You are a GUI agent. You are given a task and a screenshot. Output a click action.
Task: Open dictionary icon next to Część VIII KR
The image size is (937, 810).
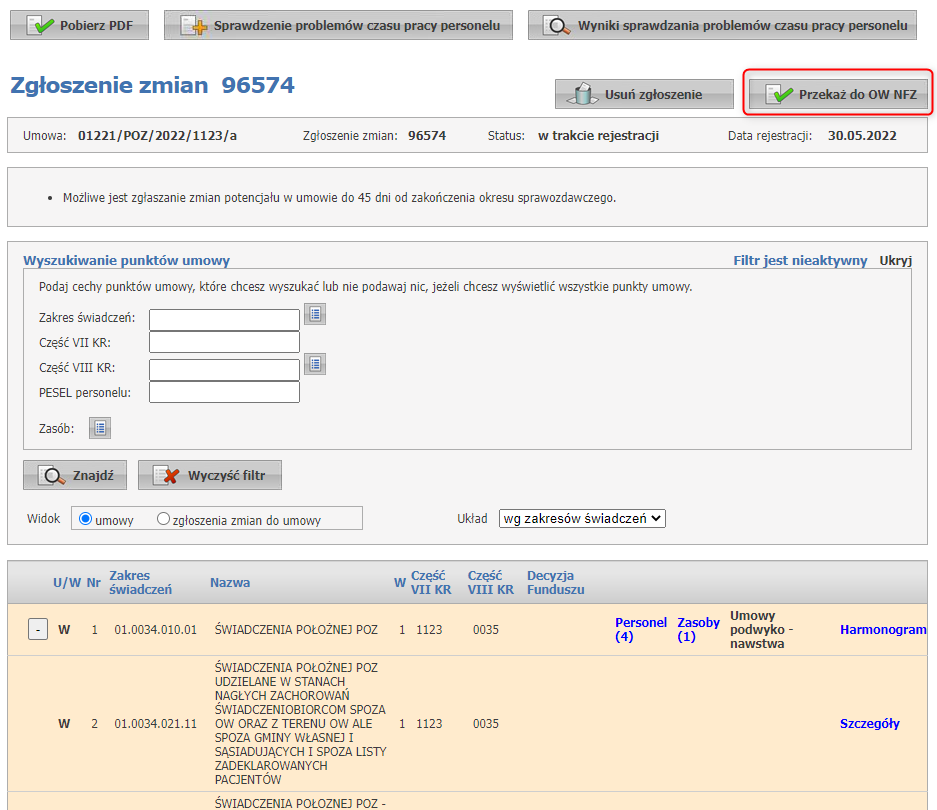tap(315, 364)
